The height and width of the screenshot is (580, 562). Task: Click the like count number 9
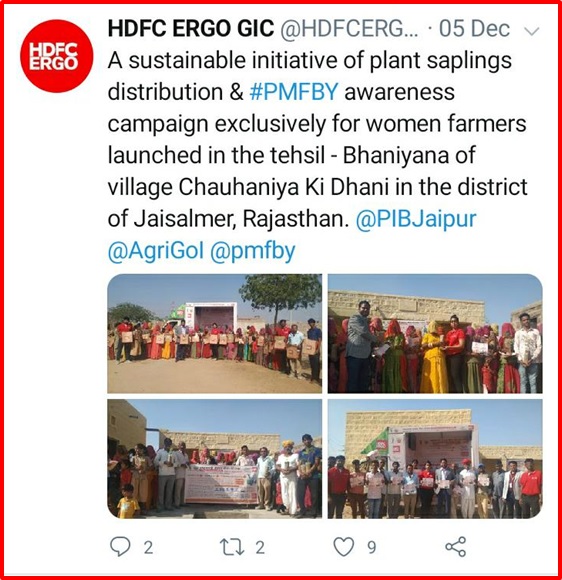point(372,547)
